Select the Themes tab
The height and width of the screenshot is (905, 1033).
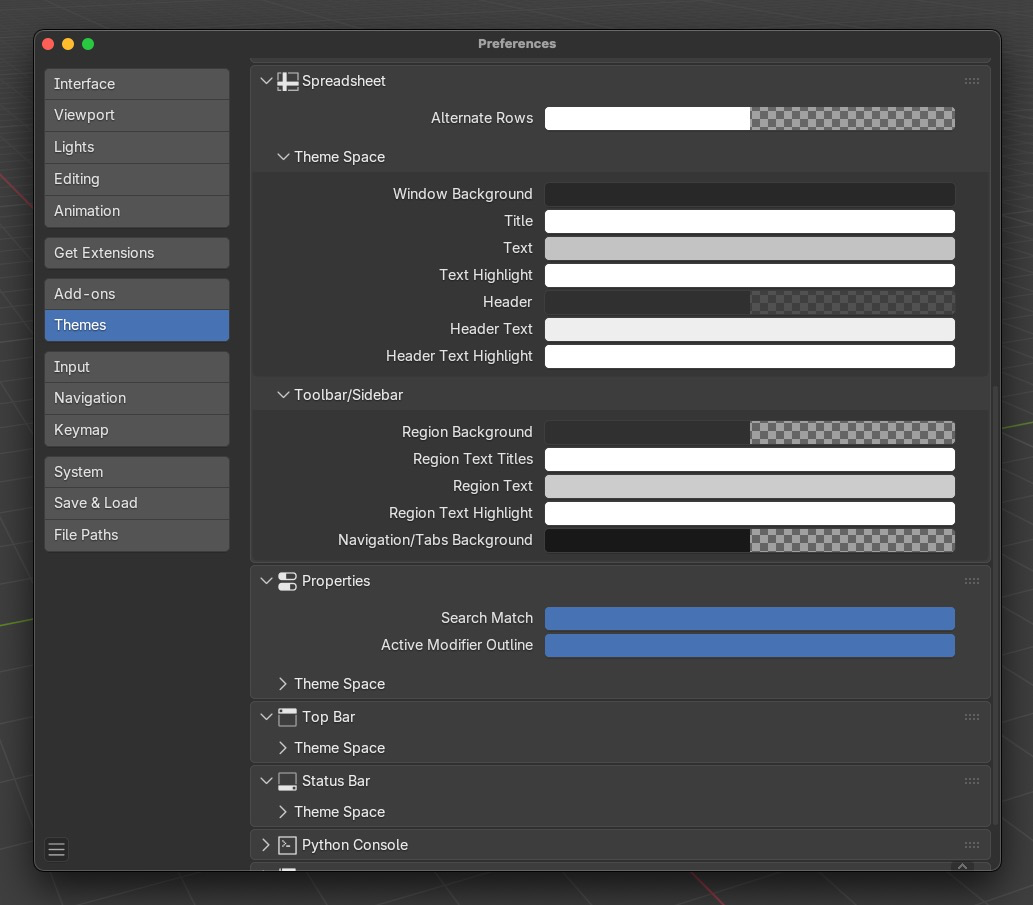[137, 325]
